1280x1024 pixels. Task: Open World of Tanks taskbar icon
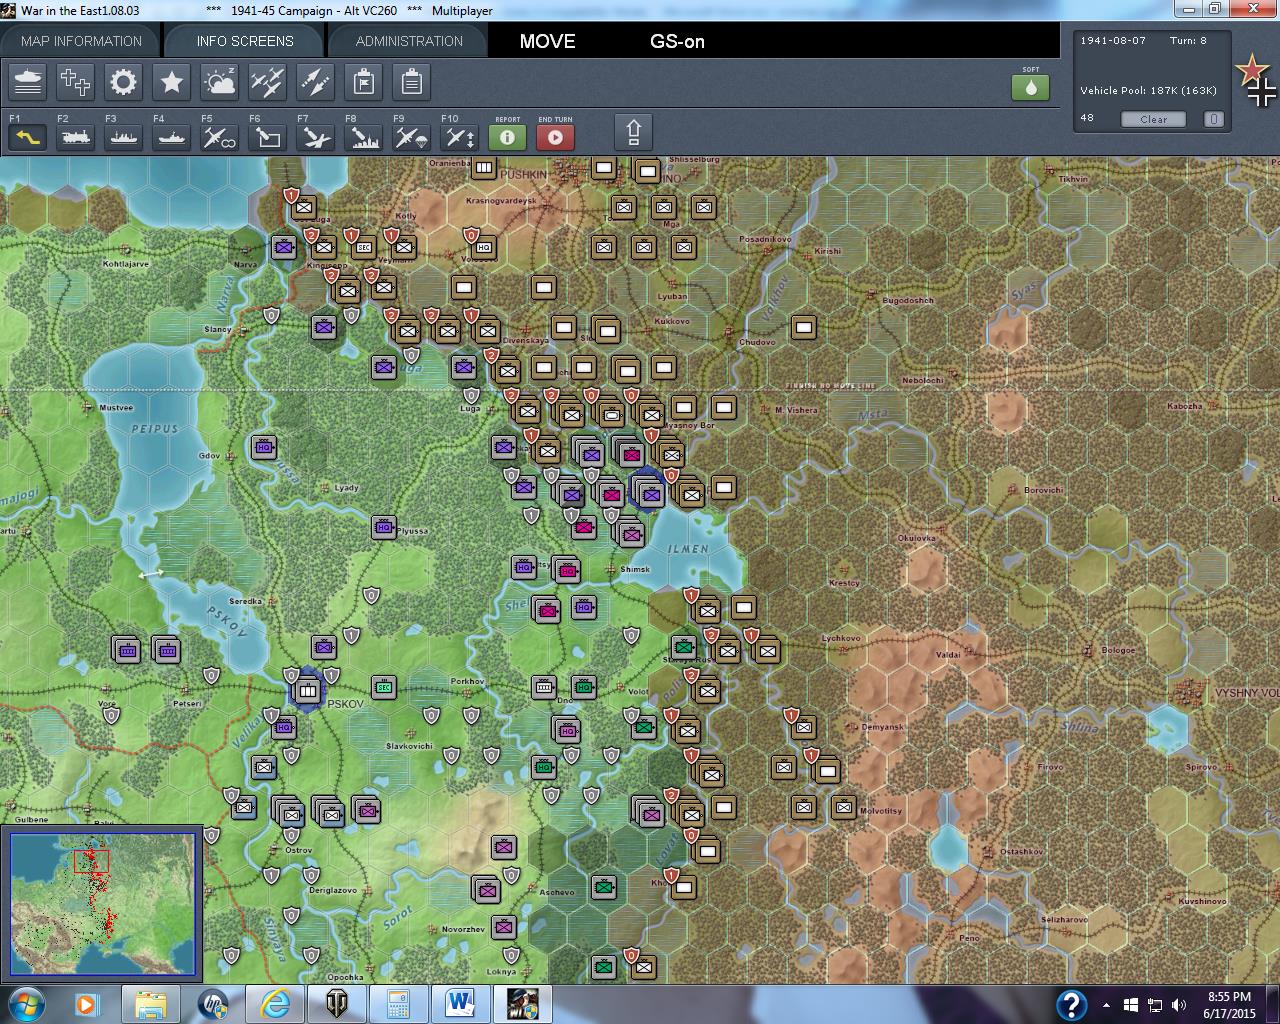(336, 1004)
